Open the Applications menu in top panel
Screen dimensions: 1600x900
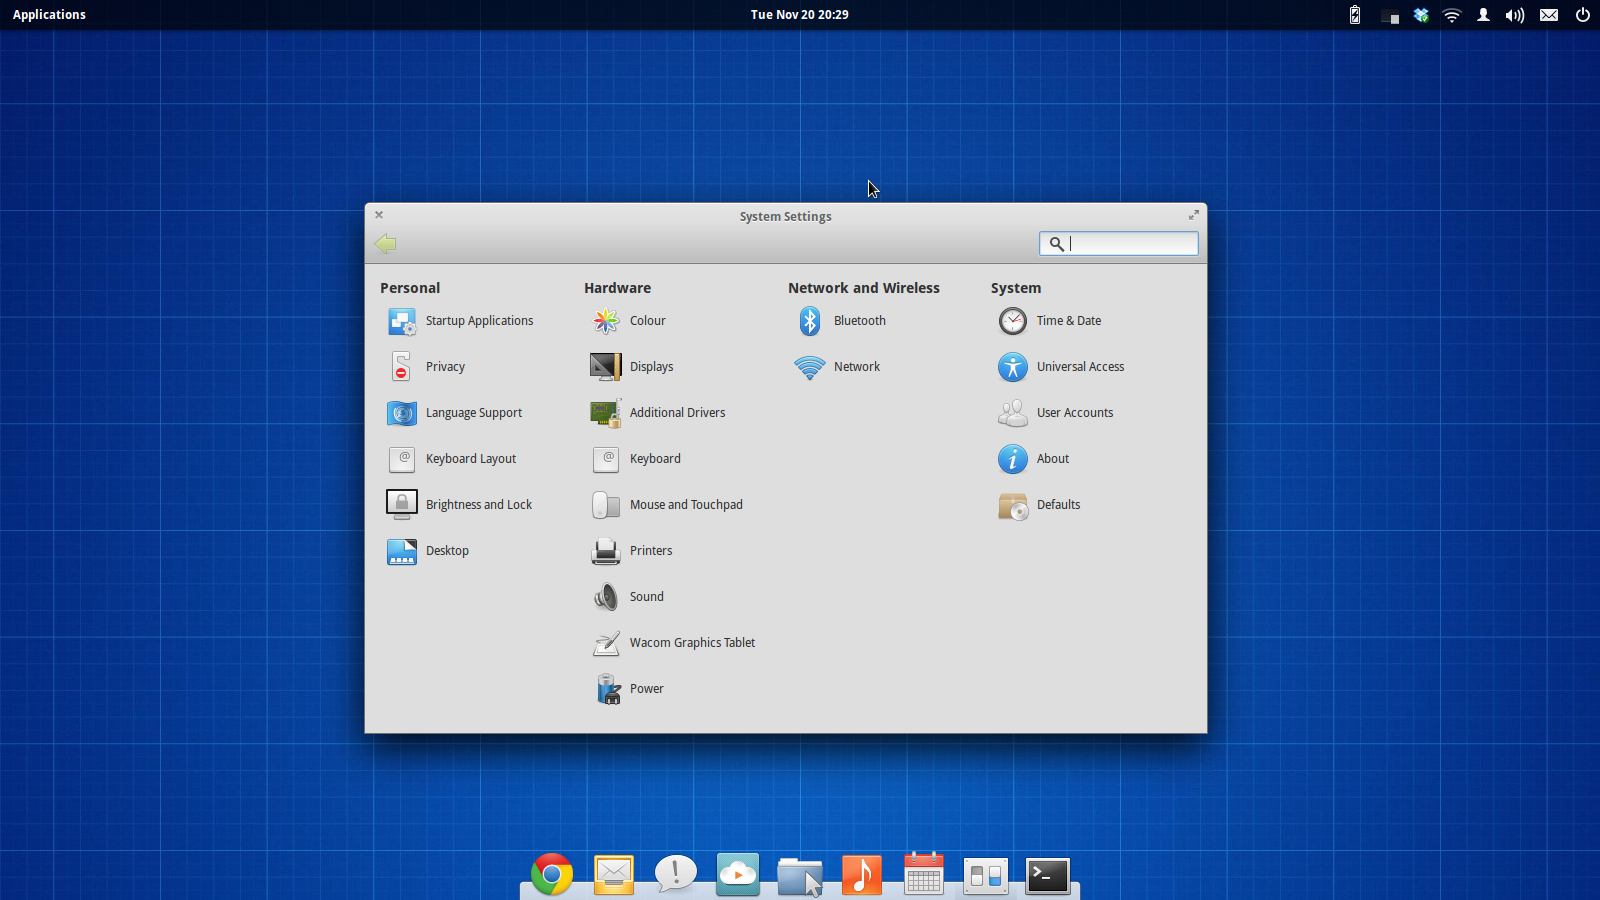pyautogui.click(x=49, y=14)
